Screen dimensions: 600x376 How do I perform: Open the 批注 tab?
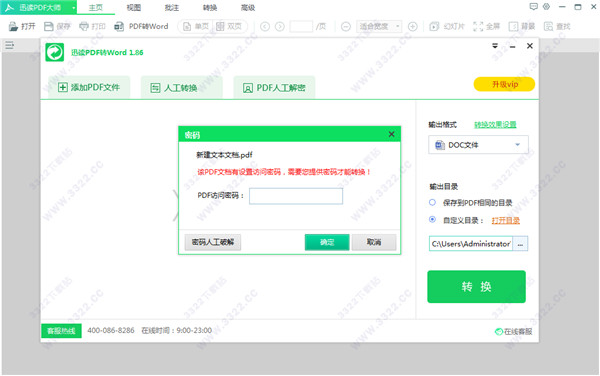click(x=172, y=8)
